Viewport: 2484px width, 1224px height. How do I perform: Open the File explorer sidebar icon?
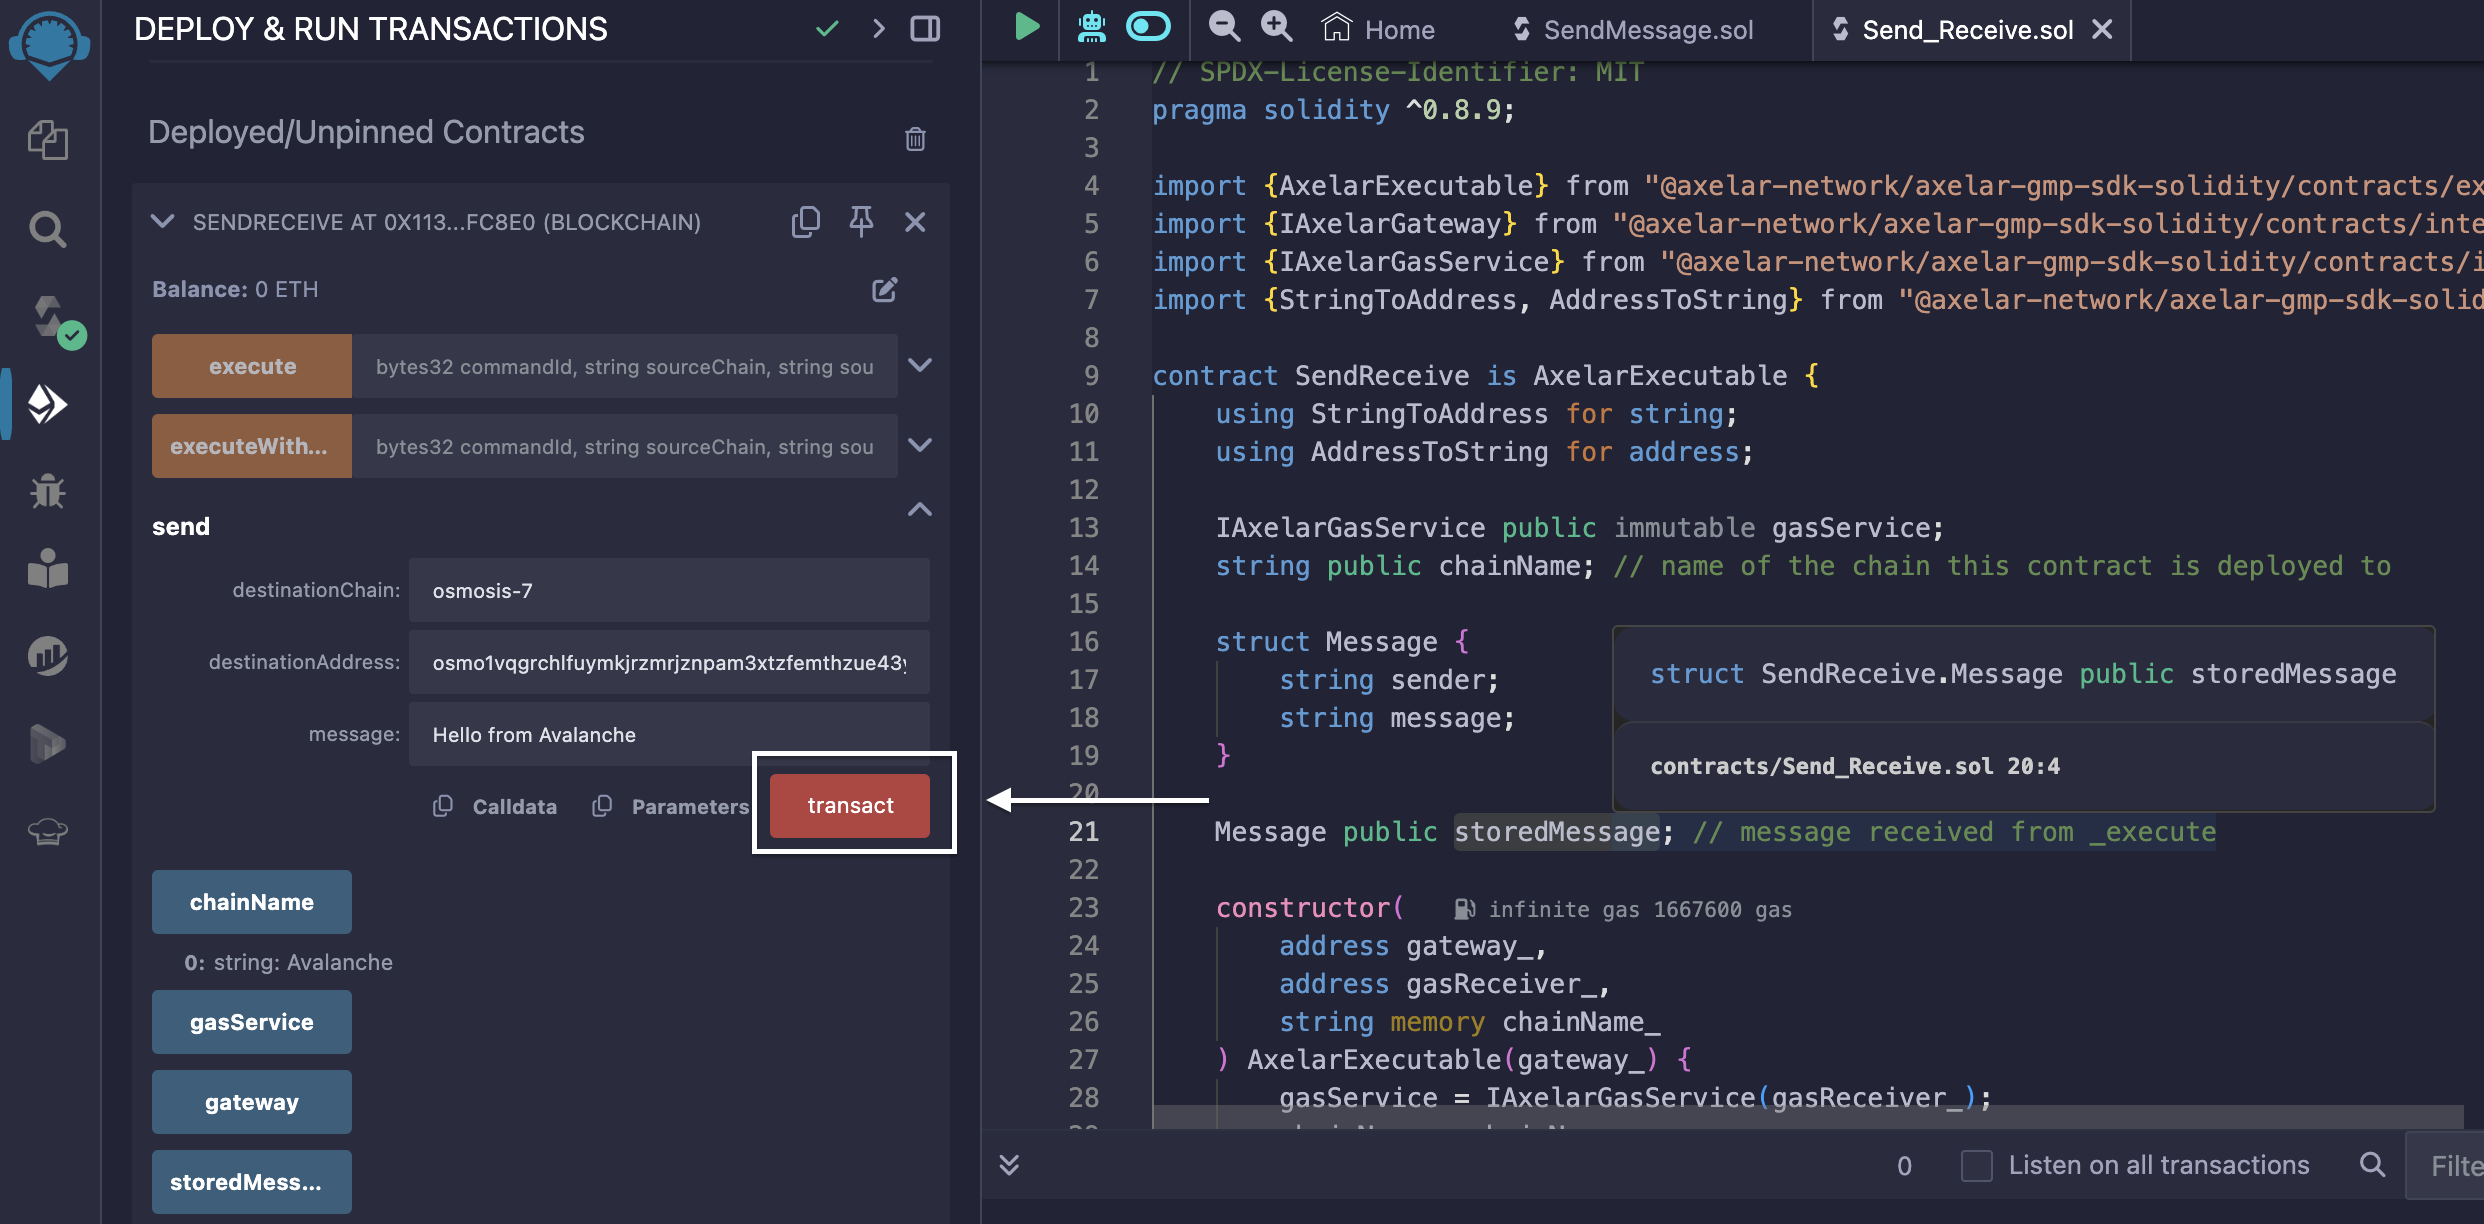tap(47, 139)
